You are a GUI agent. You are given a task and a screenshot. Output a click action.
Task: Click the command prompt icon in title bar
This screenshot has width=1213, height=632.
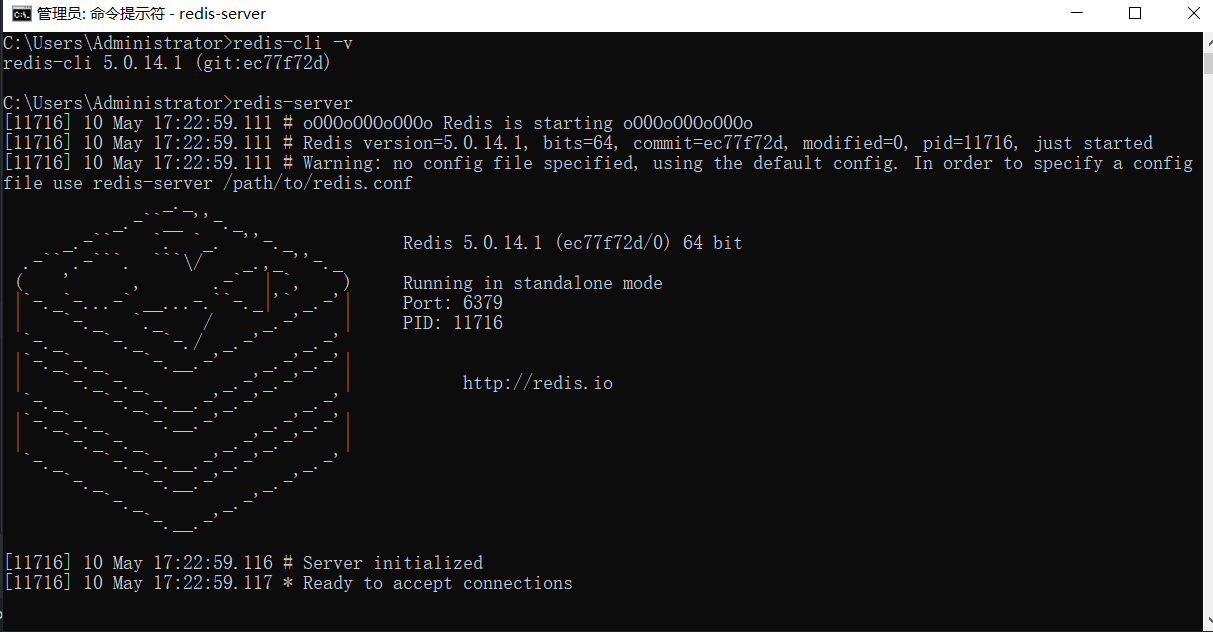pos(19,14)
